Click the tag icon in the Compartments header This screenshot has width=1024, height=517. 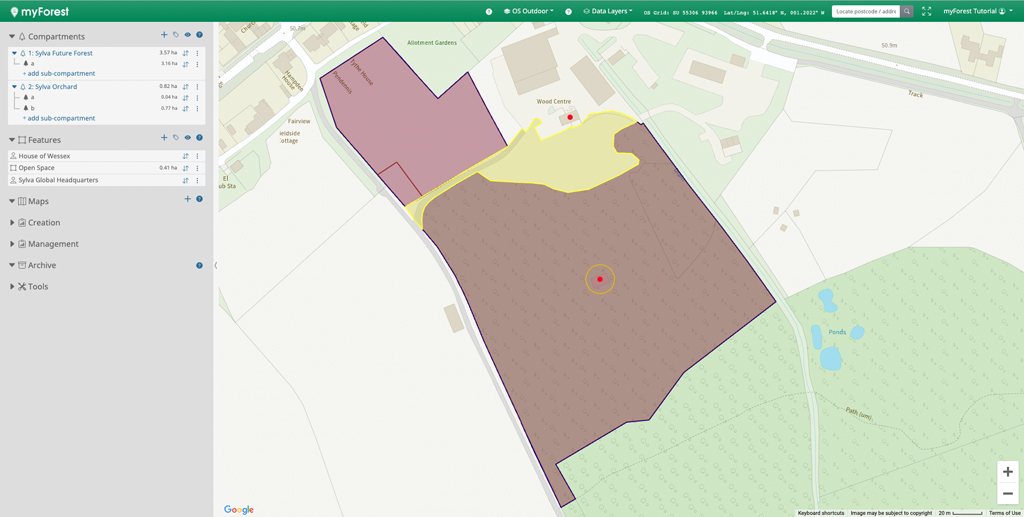pos(176,35)
